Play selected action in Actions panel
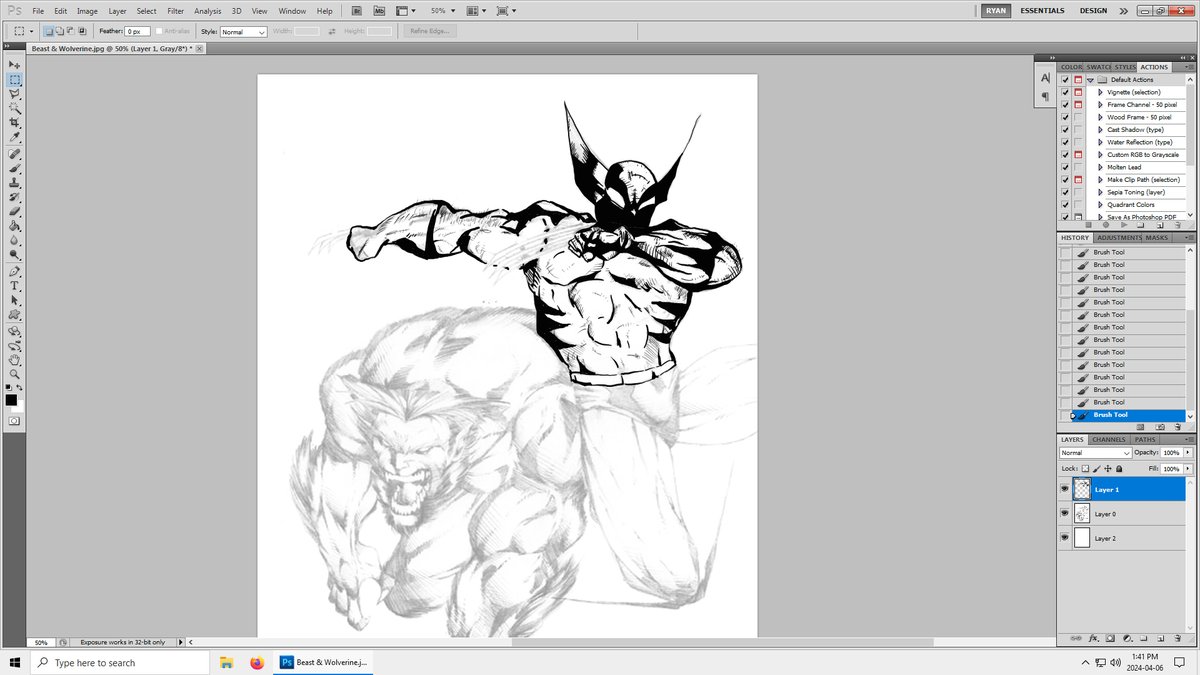 [x=1123, y=225]
